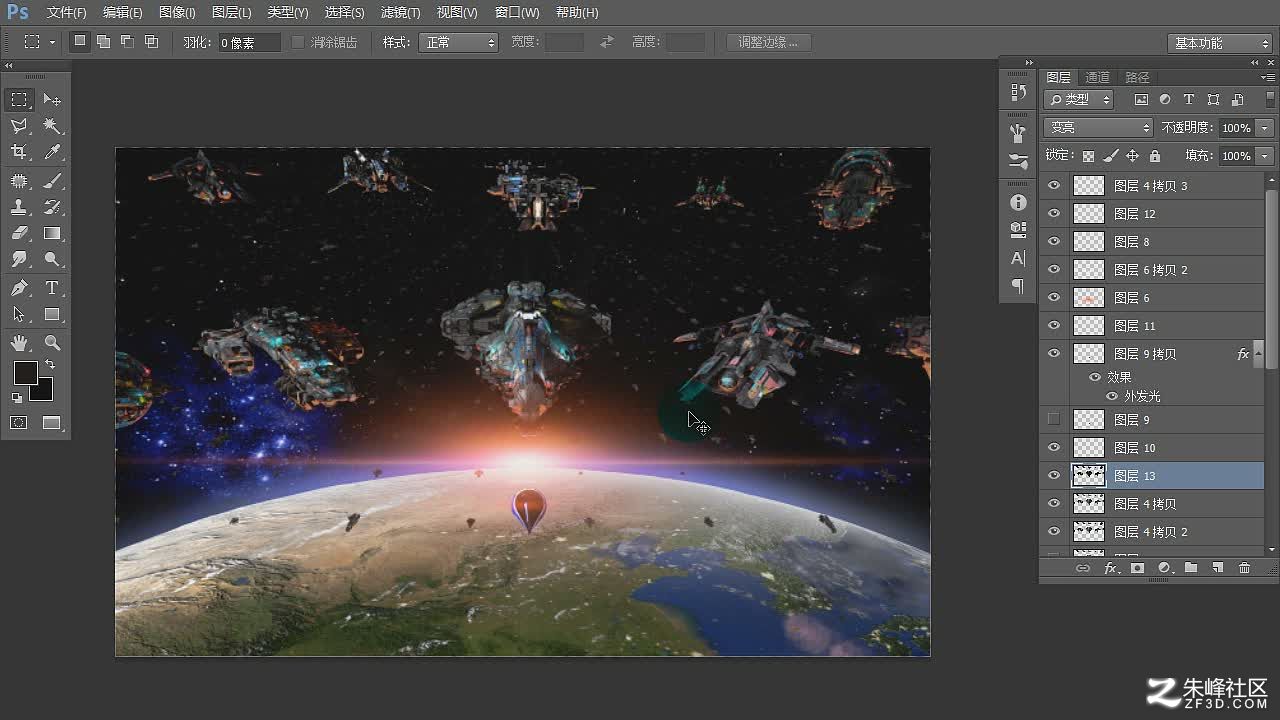Click the subtract from selection button
The height and width of the screenshot is (720, 1280).
click(127, 42)
